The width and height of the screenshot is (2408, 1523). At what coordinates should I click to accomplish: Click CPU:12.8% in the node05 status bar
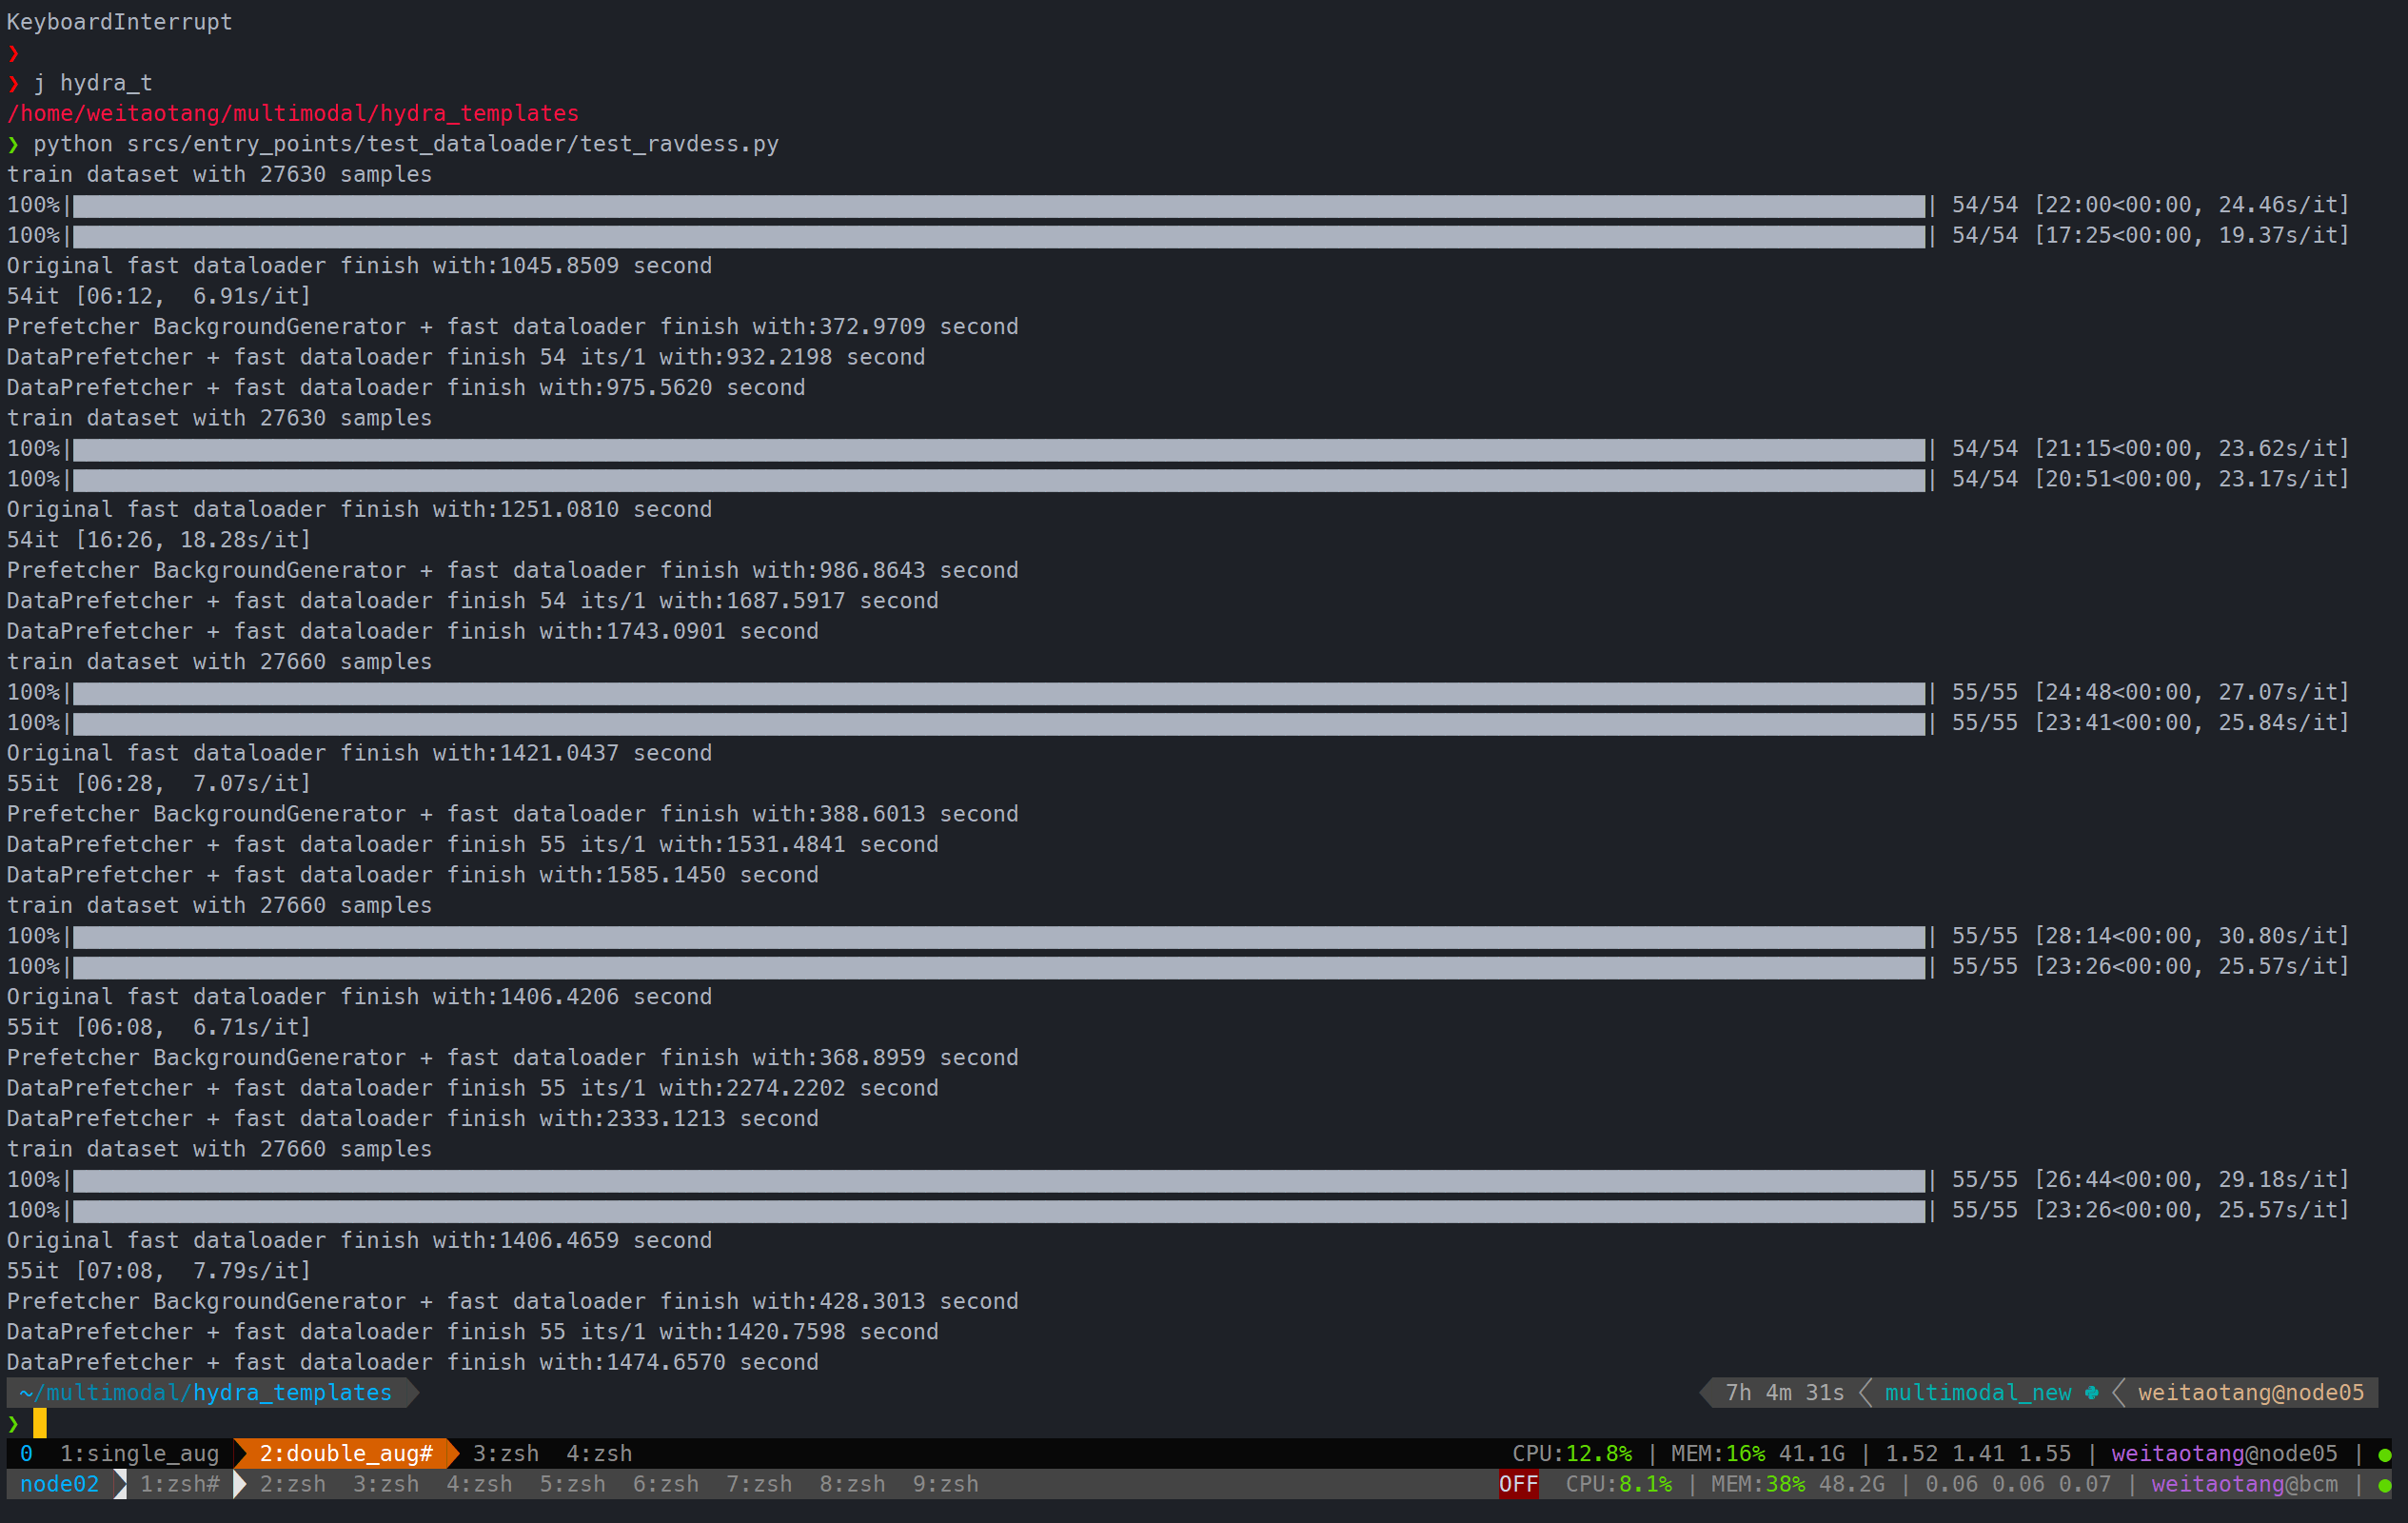click(x=1572, y=1453)
